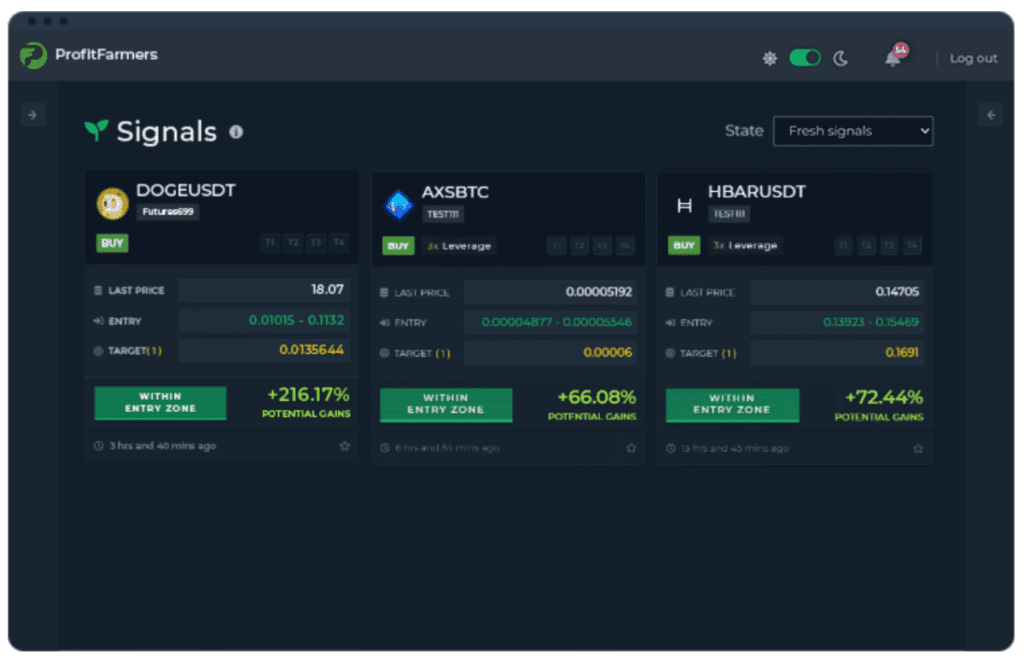Select T3 target on DOGEUSDT card
This screenshot has width=1024, height=661.
316,243
